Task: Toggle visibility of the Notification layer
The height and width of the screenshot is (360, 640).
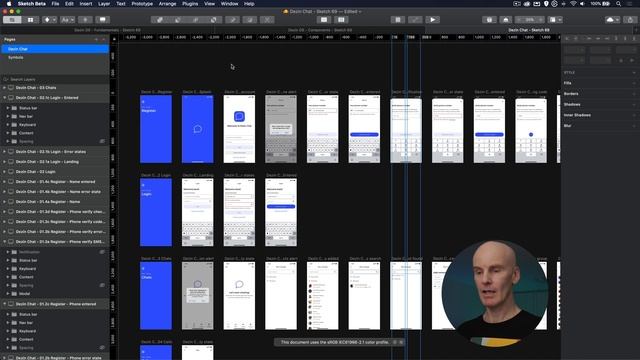Action: pyautogui.click(x=102, y=252)
